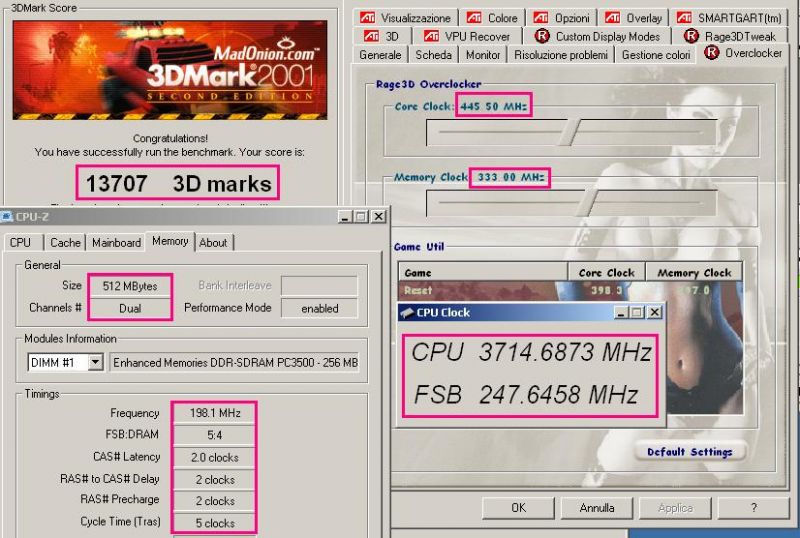Click the RAS# Precharge 2 clocks value

coord(215,501)
